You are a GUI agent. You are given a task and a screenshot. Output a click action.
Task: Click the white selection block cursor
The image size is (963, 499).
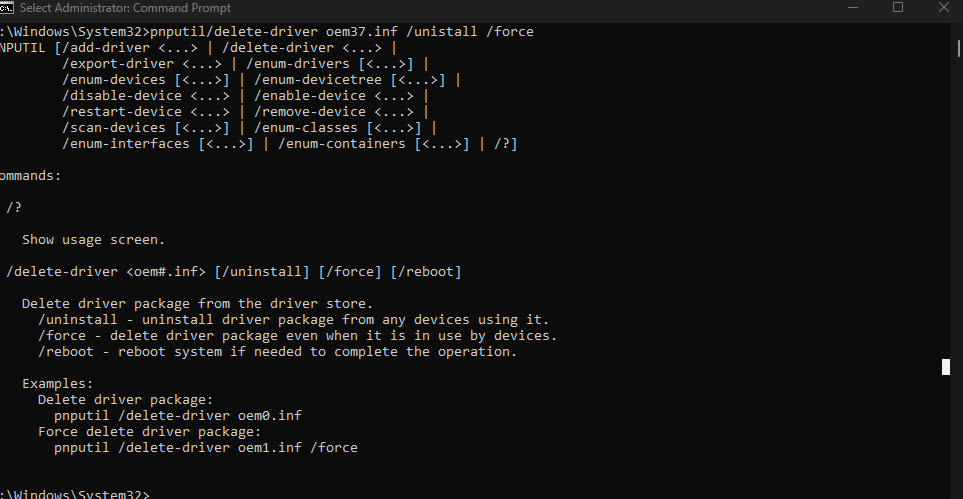946,367
